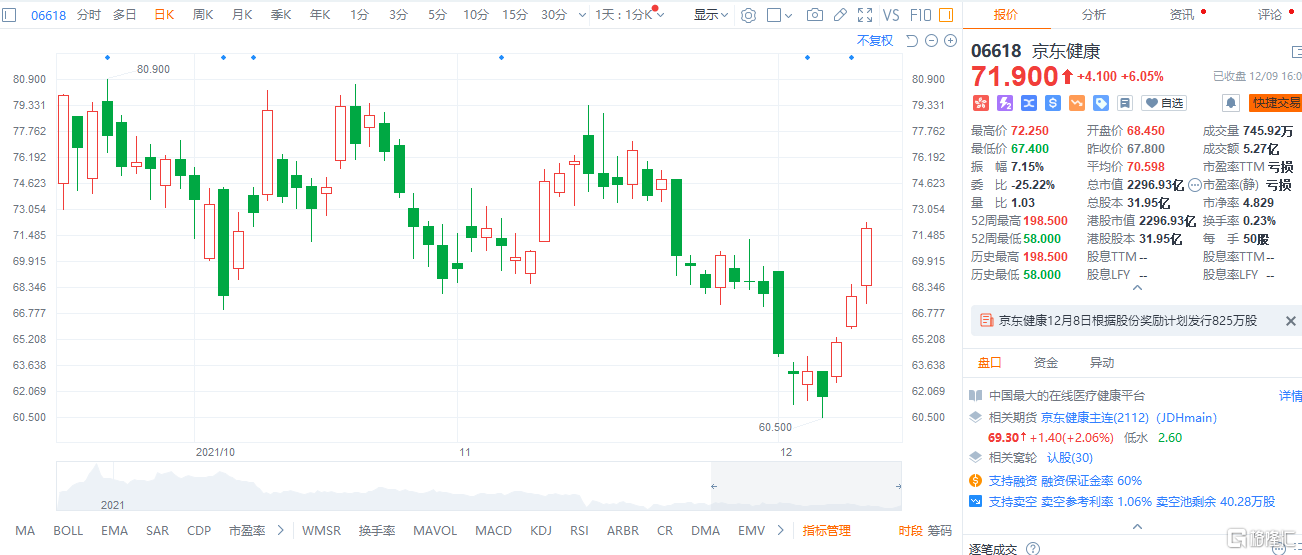Switch to the 异动 tab
This screenshot has height=555, width=1302.
[x=1102, y=362]
